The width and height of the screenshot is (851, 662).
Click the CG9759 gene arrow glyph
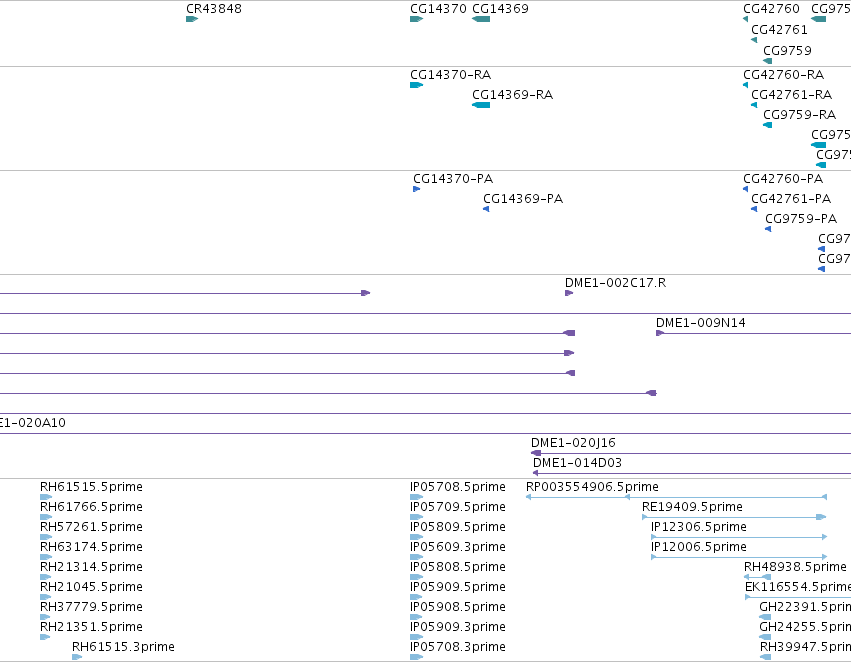767,61
